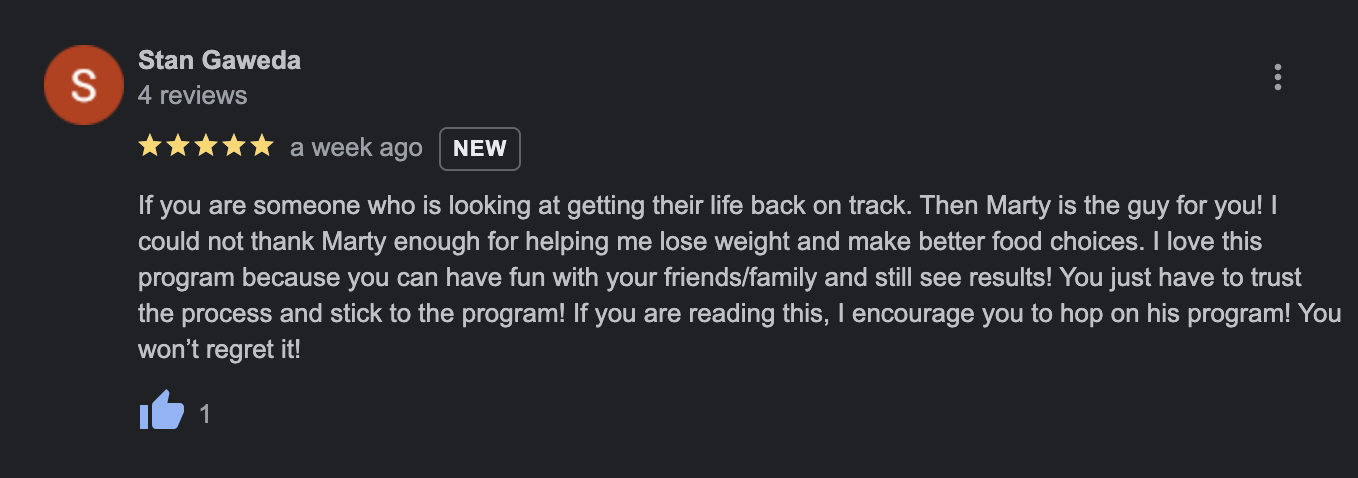Click the second yellow rating star
1358x478 pixels.
(178, 147)
